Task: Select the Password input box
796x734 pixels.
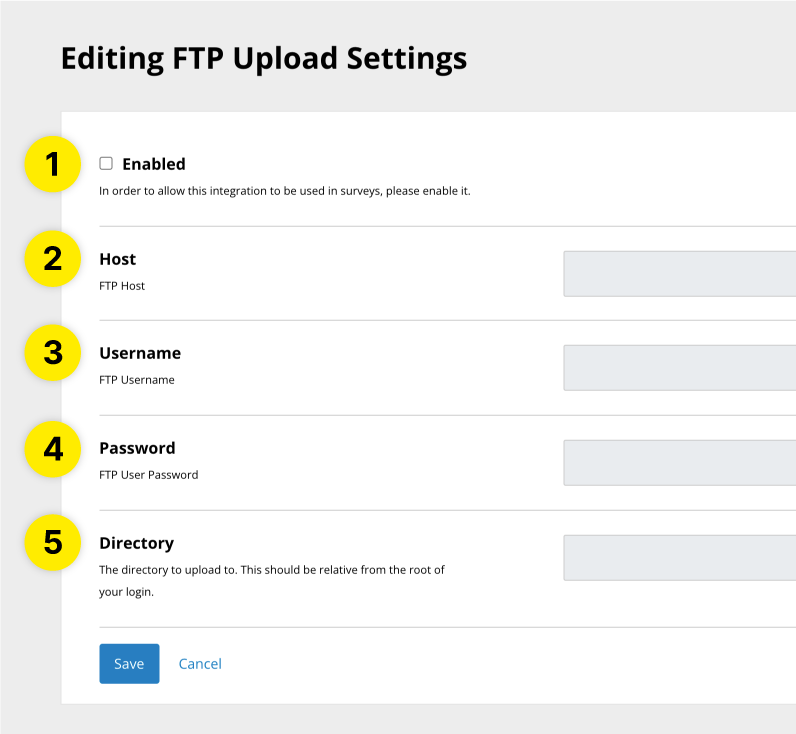Action: click(x=680, y=463)
